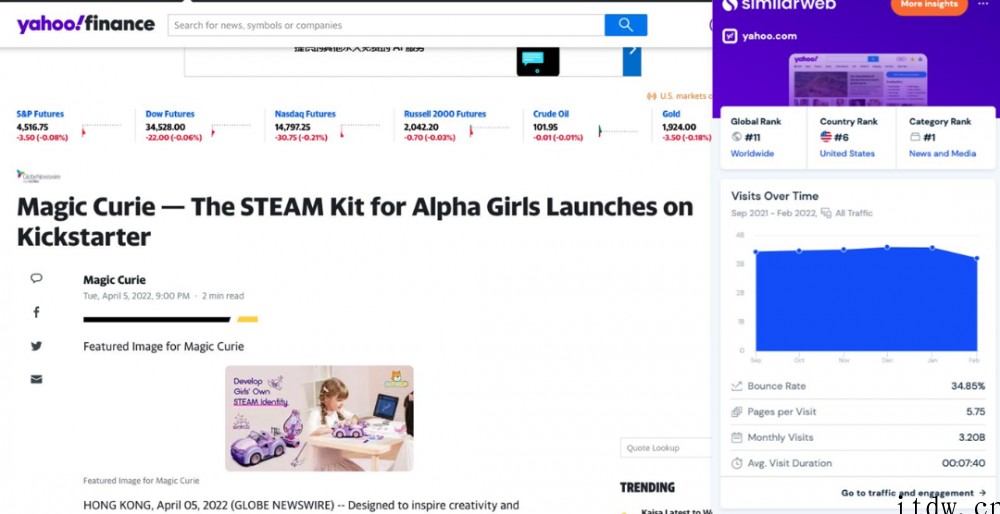This screenshot has width=1000, height=514.
Task: Open the Magic Curie featured image
Action: pos(319,418)
